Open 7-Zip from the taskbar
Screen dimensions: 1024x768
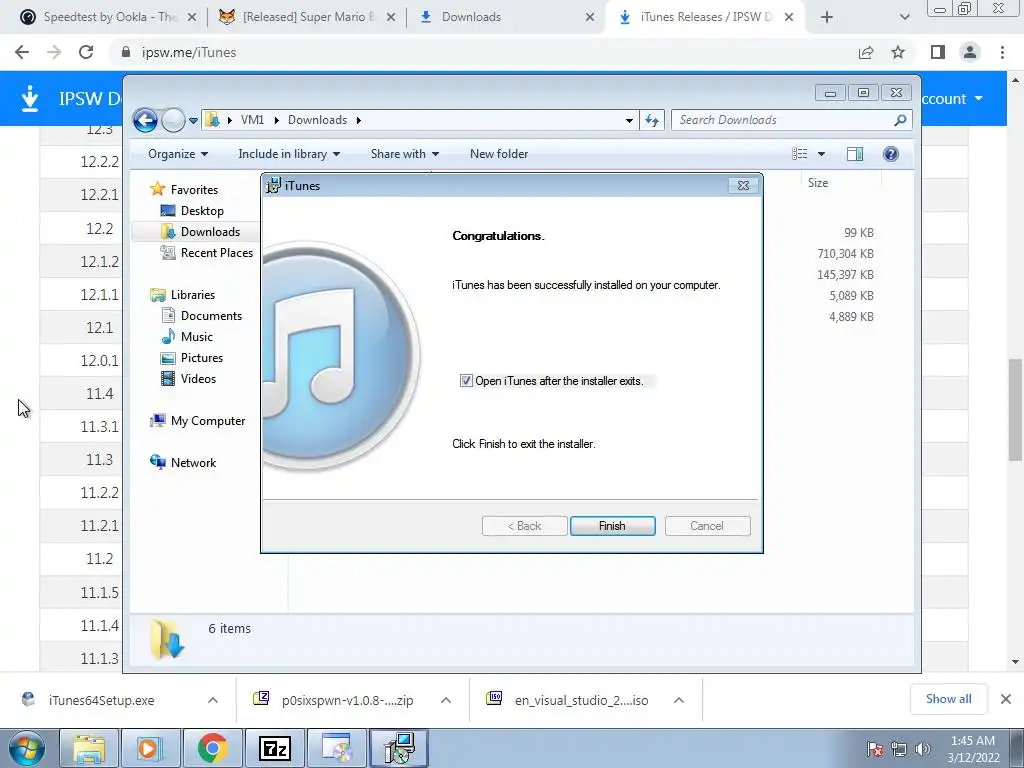pyautogui.click(x=274, y=748)
